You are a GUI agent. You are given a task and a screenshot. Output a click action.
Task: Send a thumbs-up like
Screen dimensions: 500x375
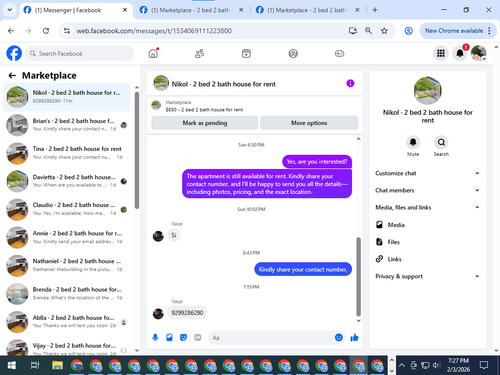pyautogui.click(x=354, y=338)
